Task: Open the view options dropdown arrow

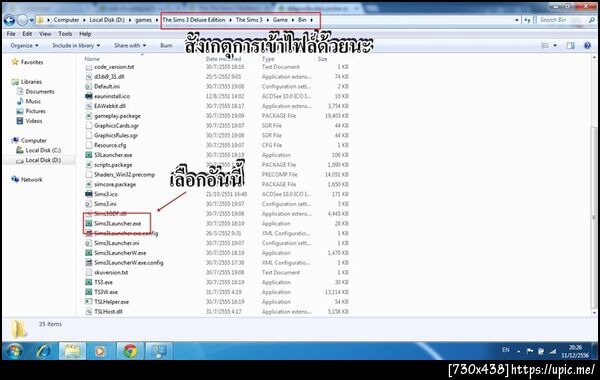Action: pyautogui.click(x=555, y=46)
